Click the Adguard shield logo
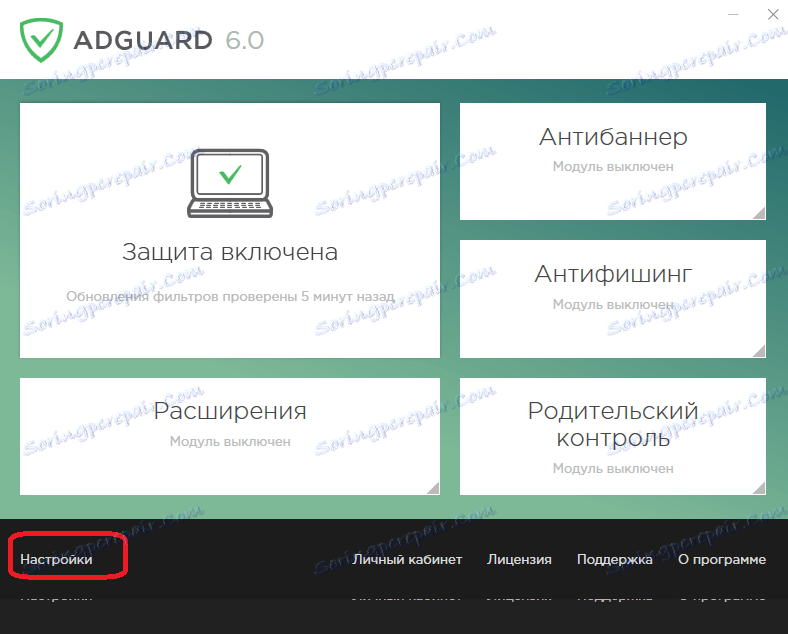The height and width of the screenshot is (634, 788). 41,40
